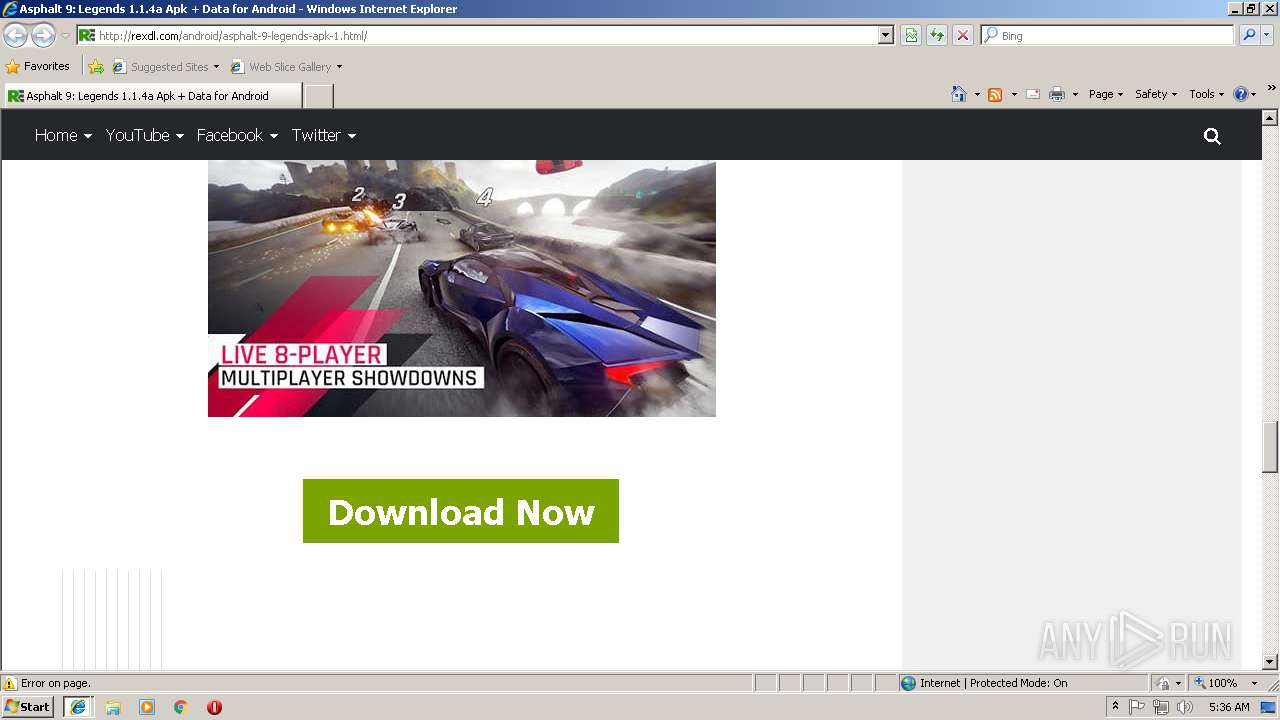Click the 5:36 AM clock
Screen dimensions: 1280x720
pyautogui.click(x=1228, y=707)
